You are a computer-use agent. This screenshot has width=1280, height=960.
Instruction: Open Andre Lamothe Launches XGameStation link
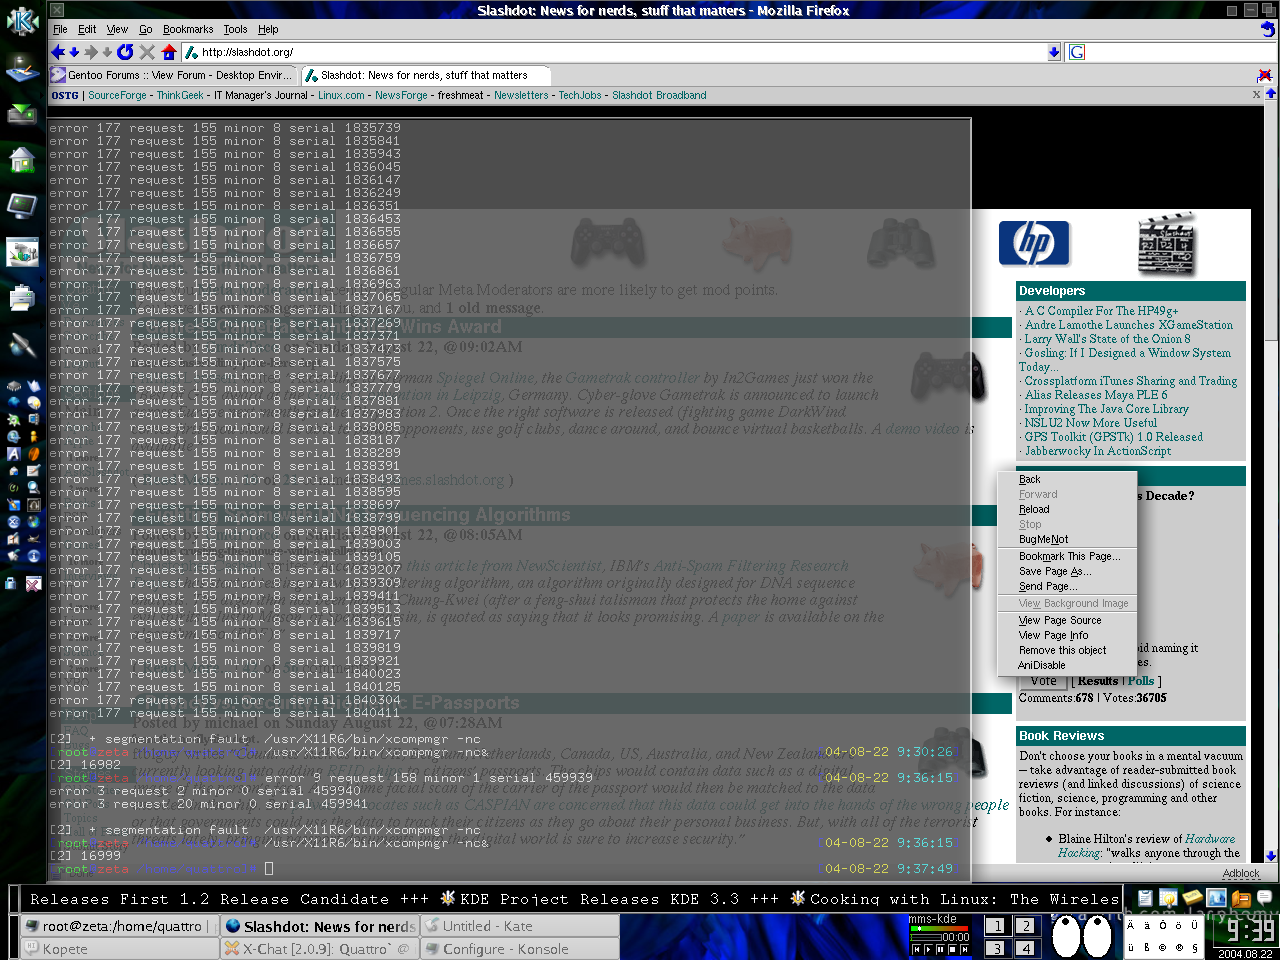tap(1129, 325)
